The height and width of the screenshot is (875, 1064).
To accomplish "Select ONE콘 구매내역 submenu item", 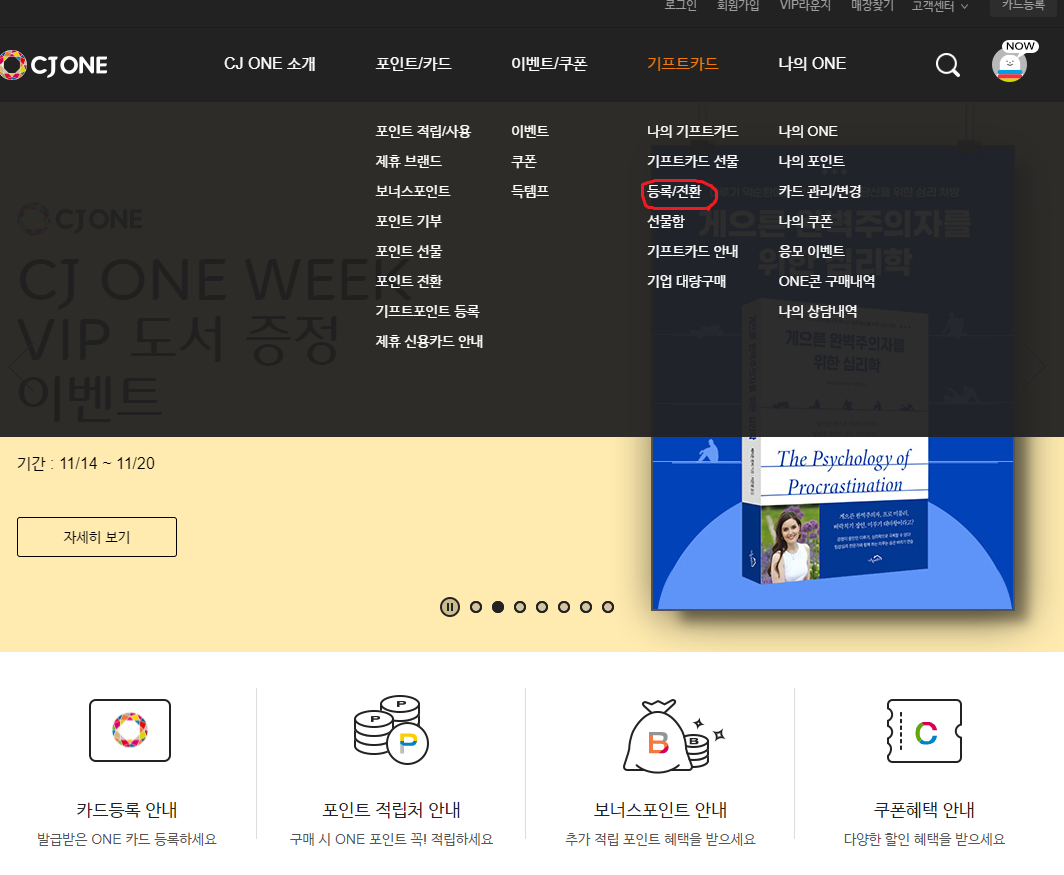I will [x=826, y=281].
